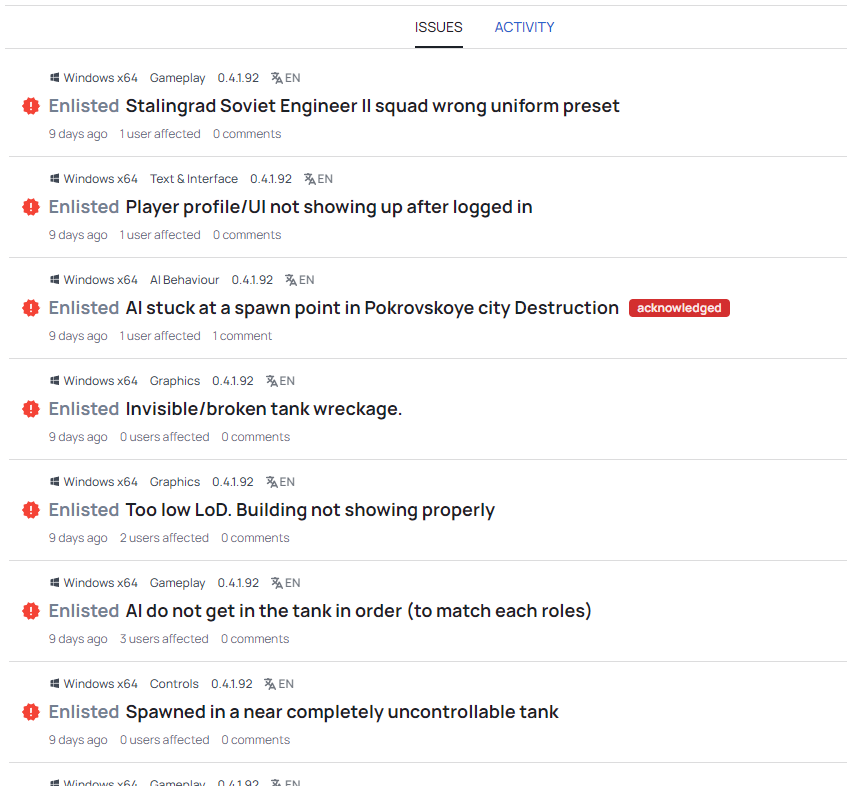Click red alert icon next to uncontrollable tank issue
847x786 pixels.
pyautogui.click(x=31, y=712)
